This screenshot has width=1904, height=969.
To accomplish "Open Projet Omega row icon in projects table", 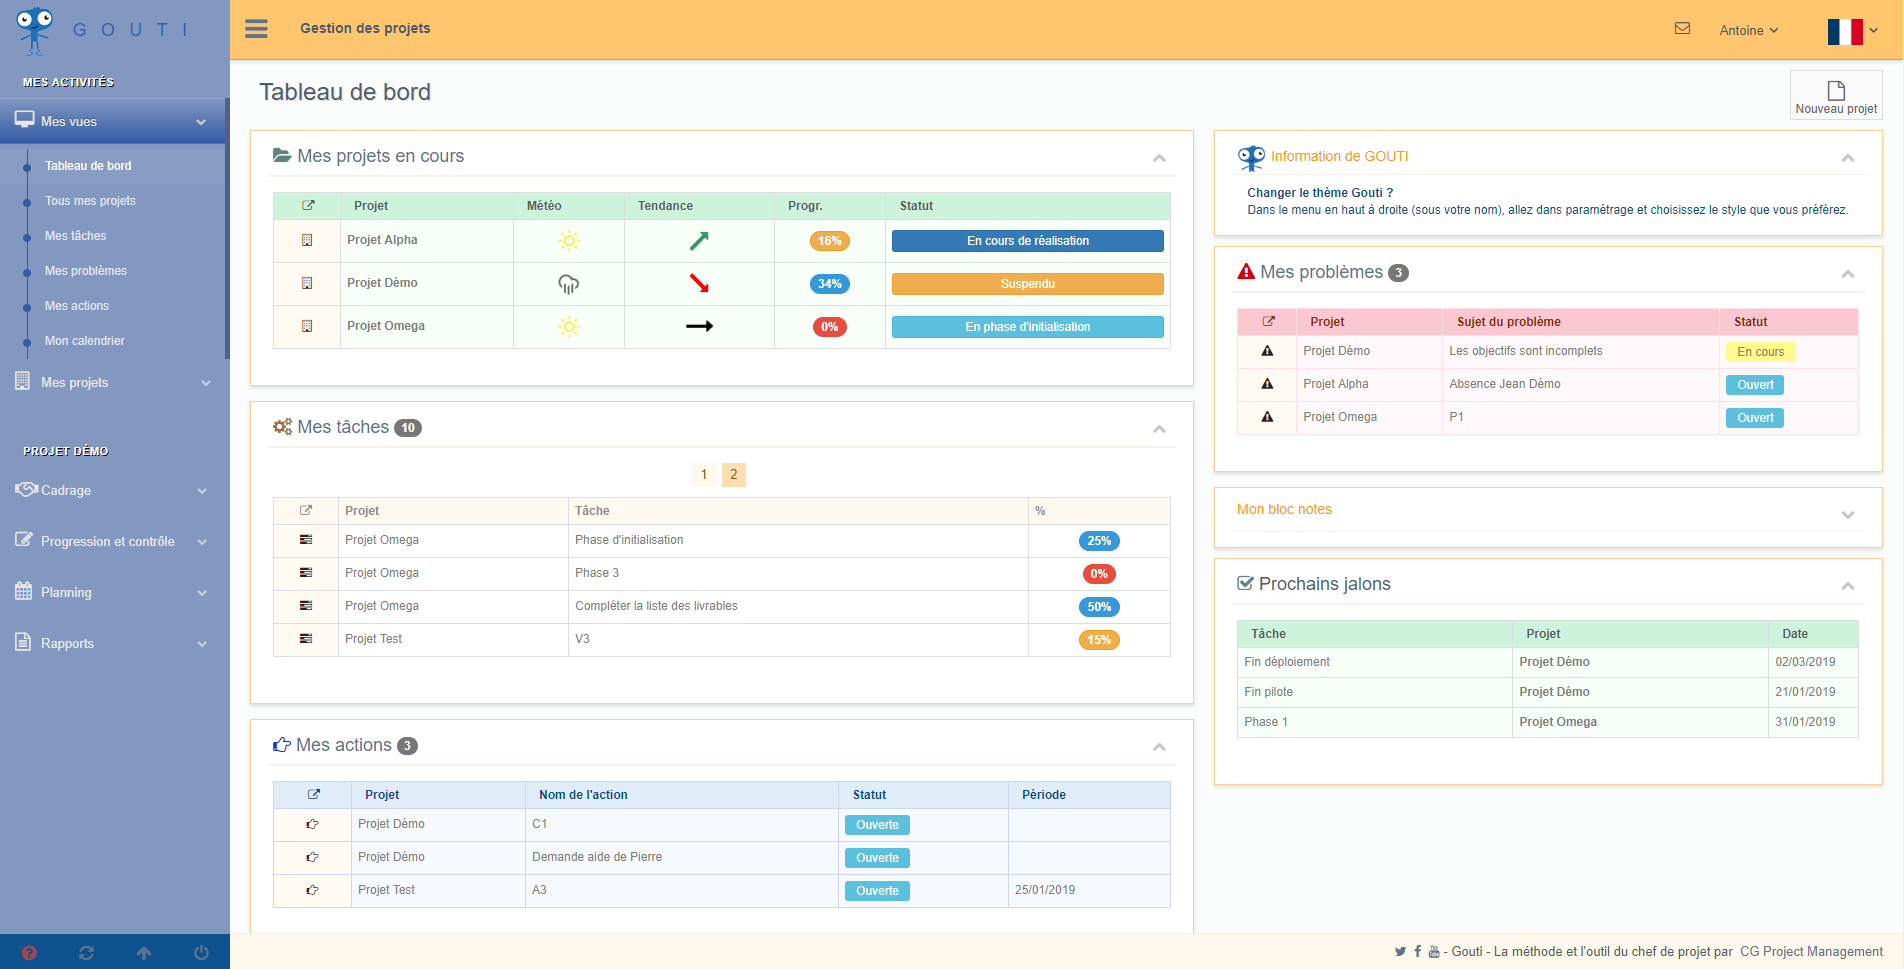I will coord(307,326).
